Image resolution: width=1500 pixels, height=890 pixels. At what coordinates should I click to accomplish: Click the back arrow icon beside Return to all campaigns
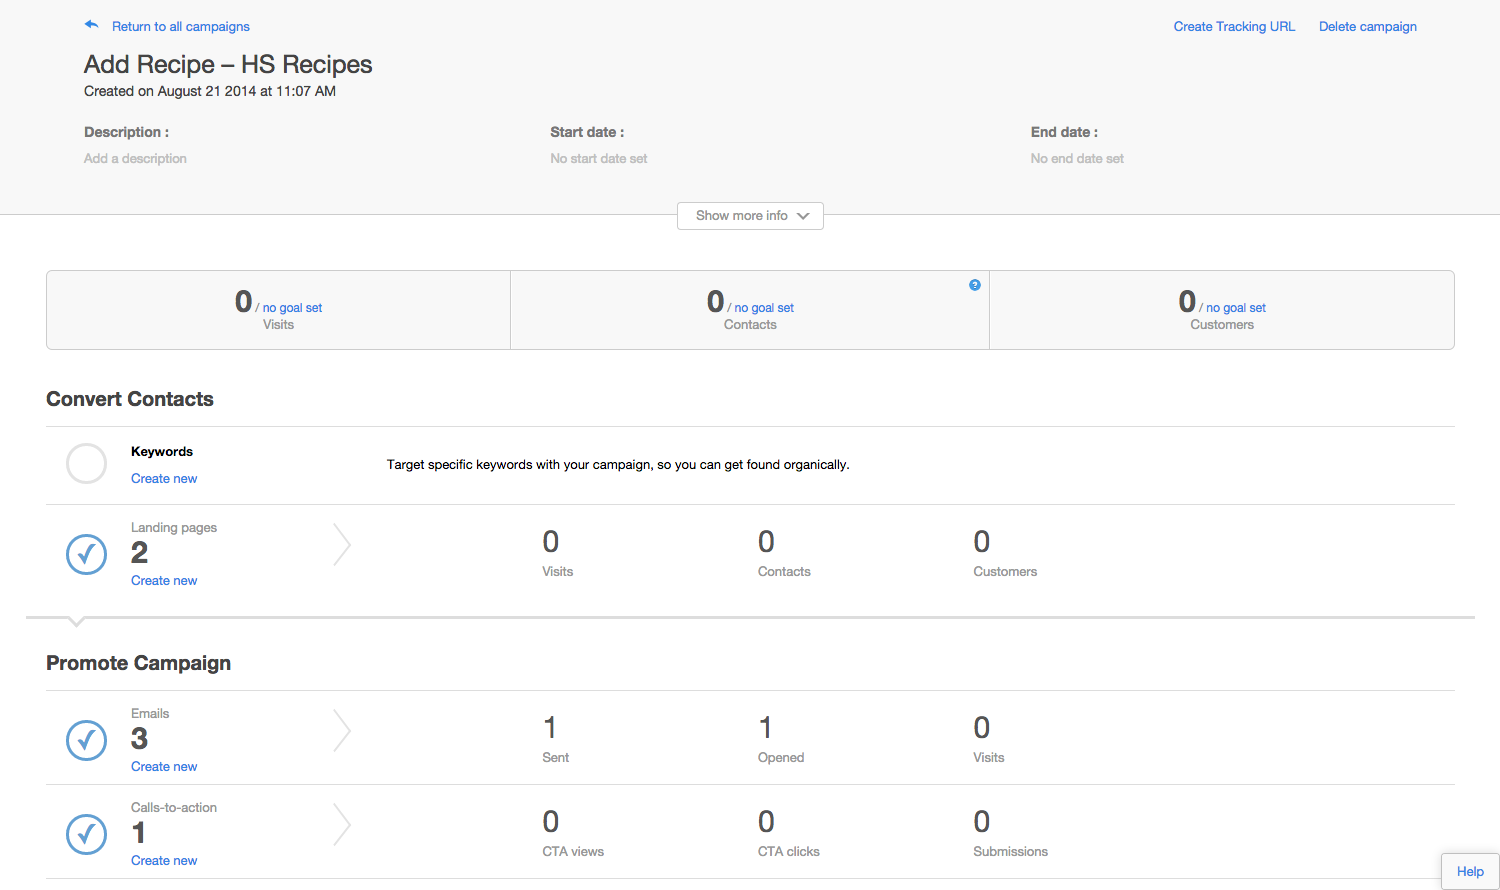coord(92,25)
